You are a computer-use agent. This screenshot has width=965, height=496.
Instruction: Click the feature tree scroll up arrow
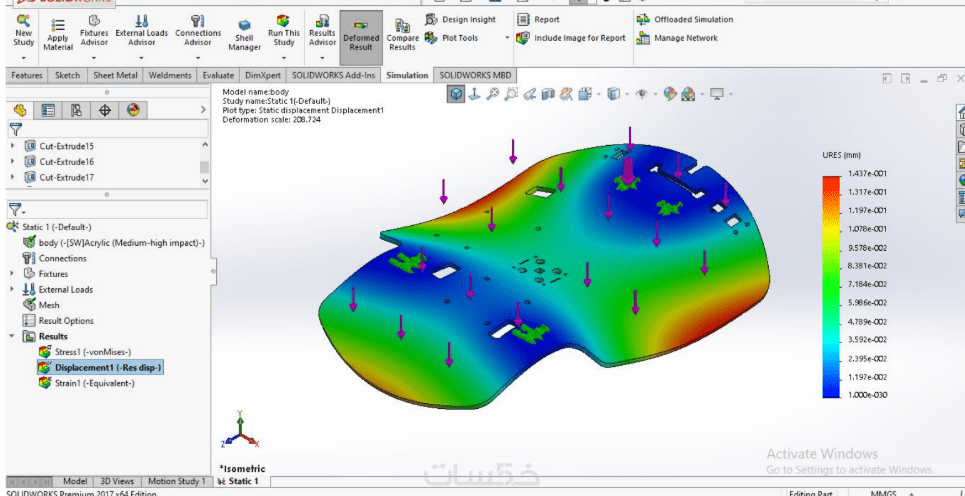205,145
